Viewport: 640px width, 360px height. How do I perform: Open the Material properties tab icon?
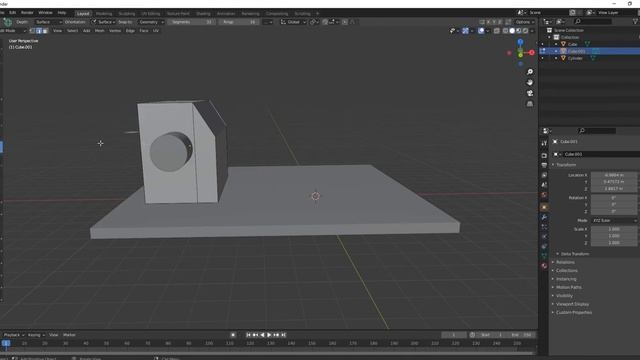tap(544, 266)
